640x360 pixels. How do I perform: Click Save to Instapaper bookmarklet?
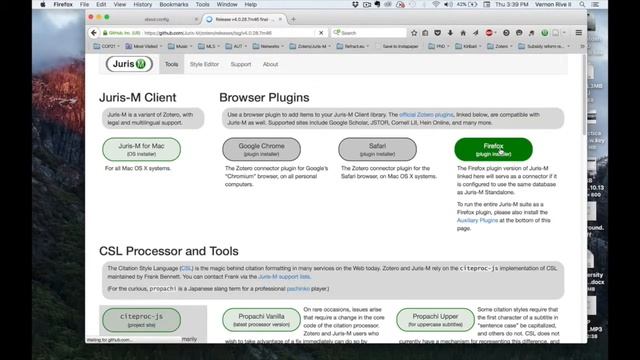(x=400, y=46)
